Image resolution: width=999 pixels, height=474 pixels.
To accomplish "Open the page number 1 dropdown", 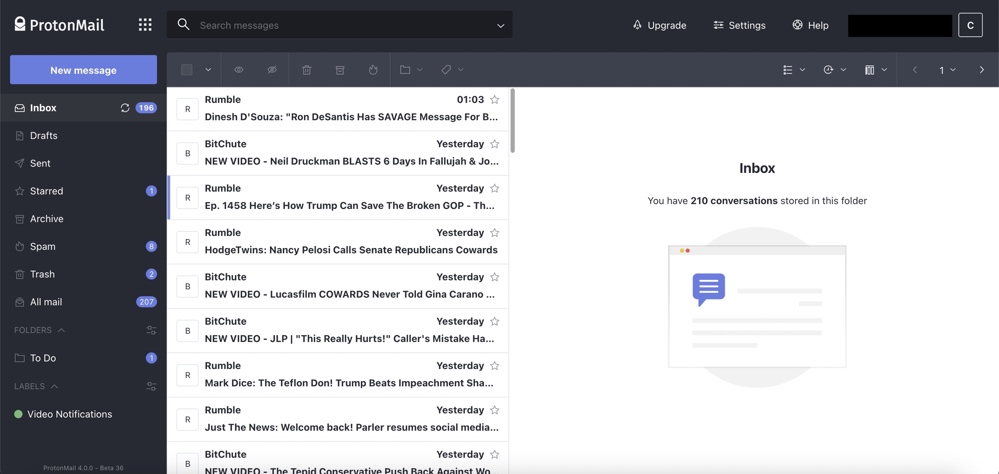I will (947, 70).
